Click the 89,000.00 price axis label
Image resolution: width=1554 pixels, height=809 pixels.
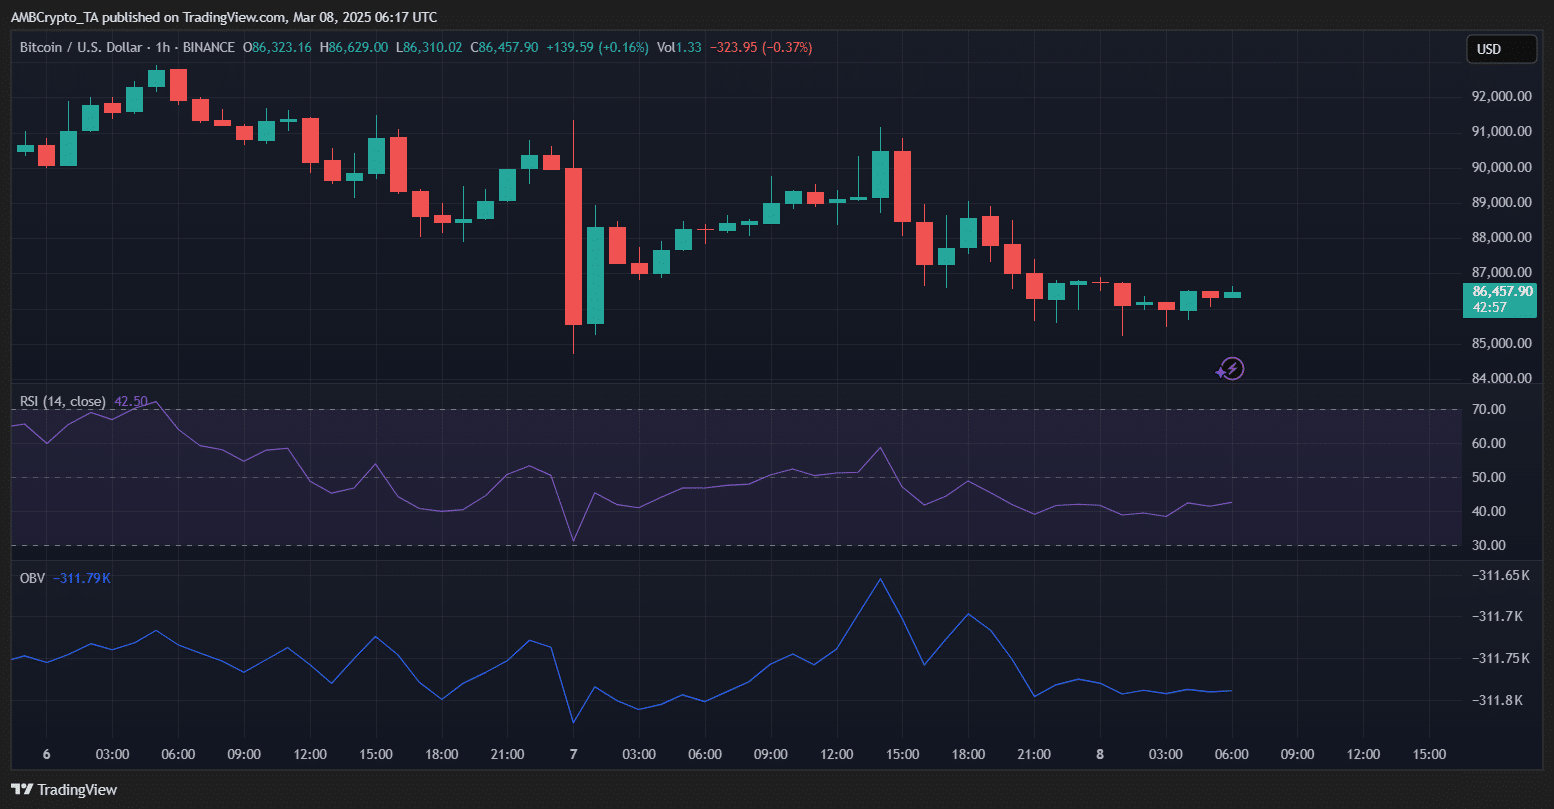click(x=1501, y=203)
